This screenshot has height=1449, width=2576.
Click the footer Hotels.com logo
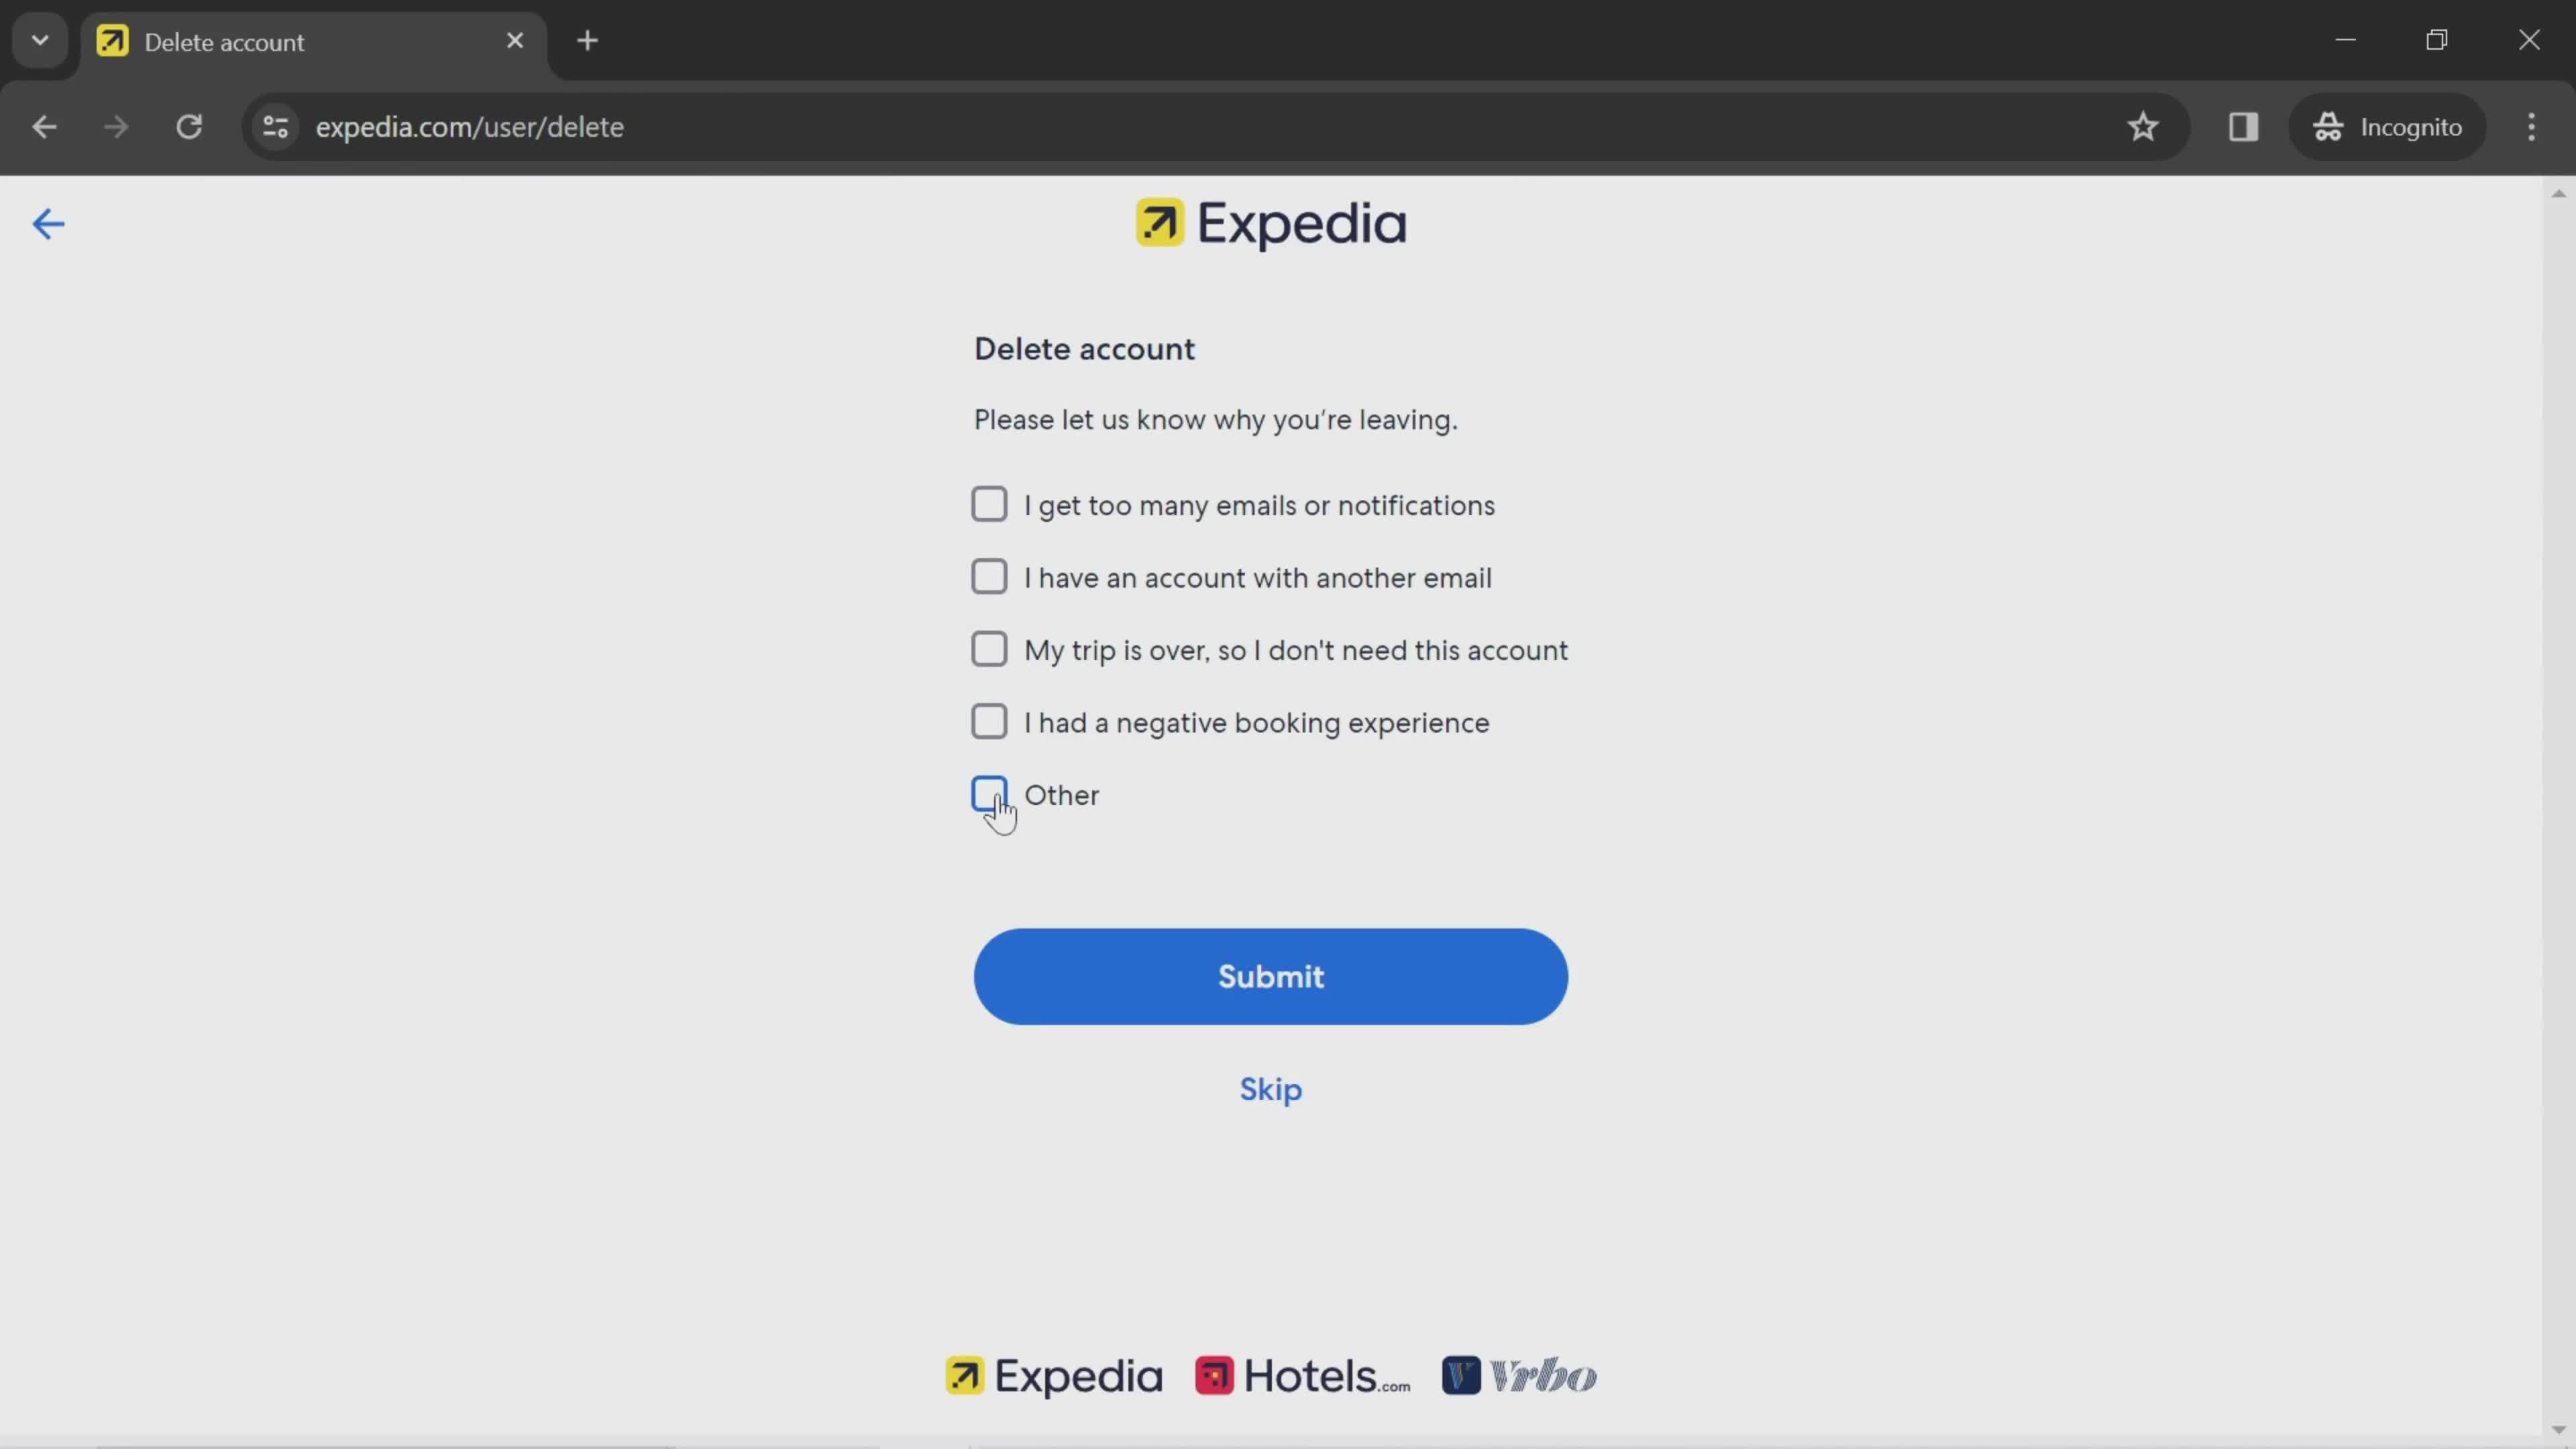[1303, 1376]
